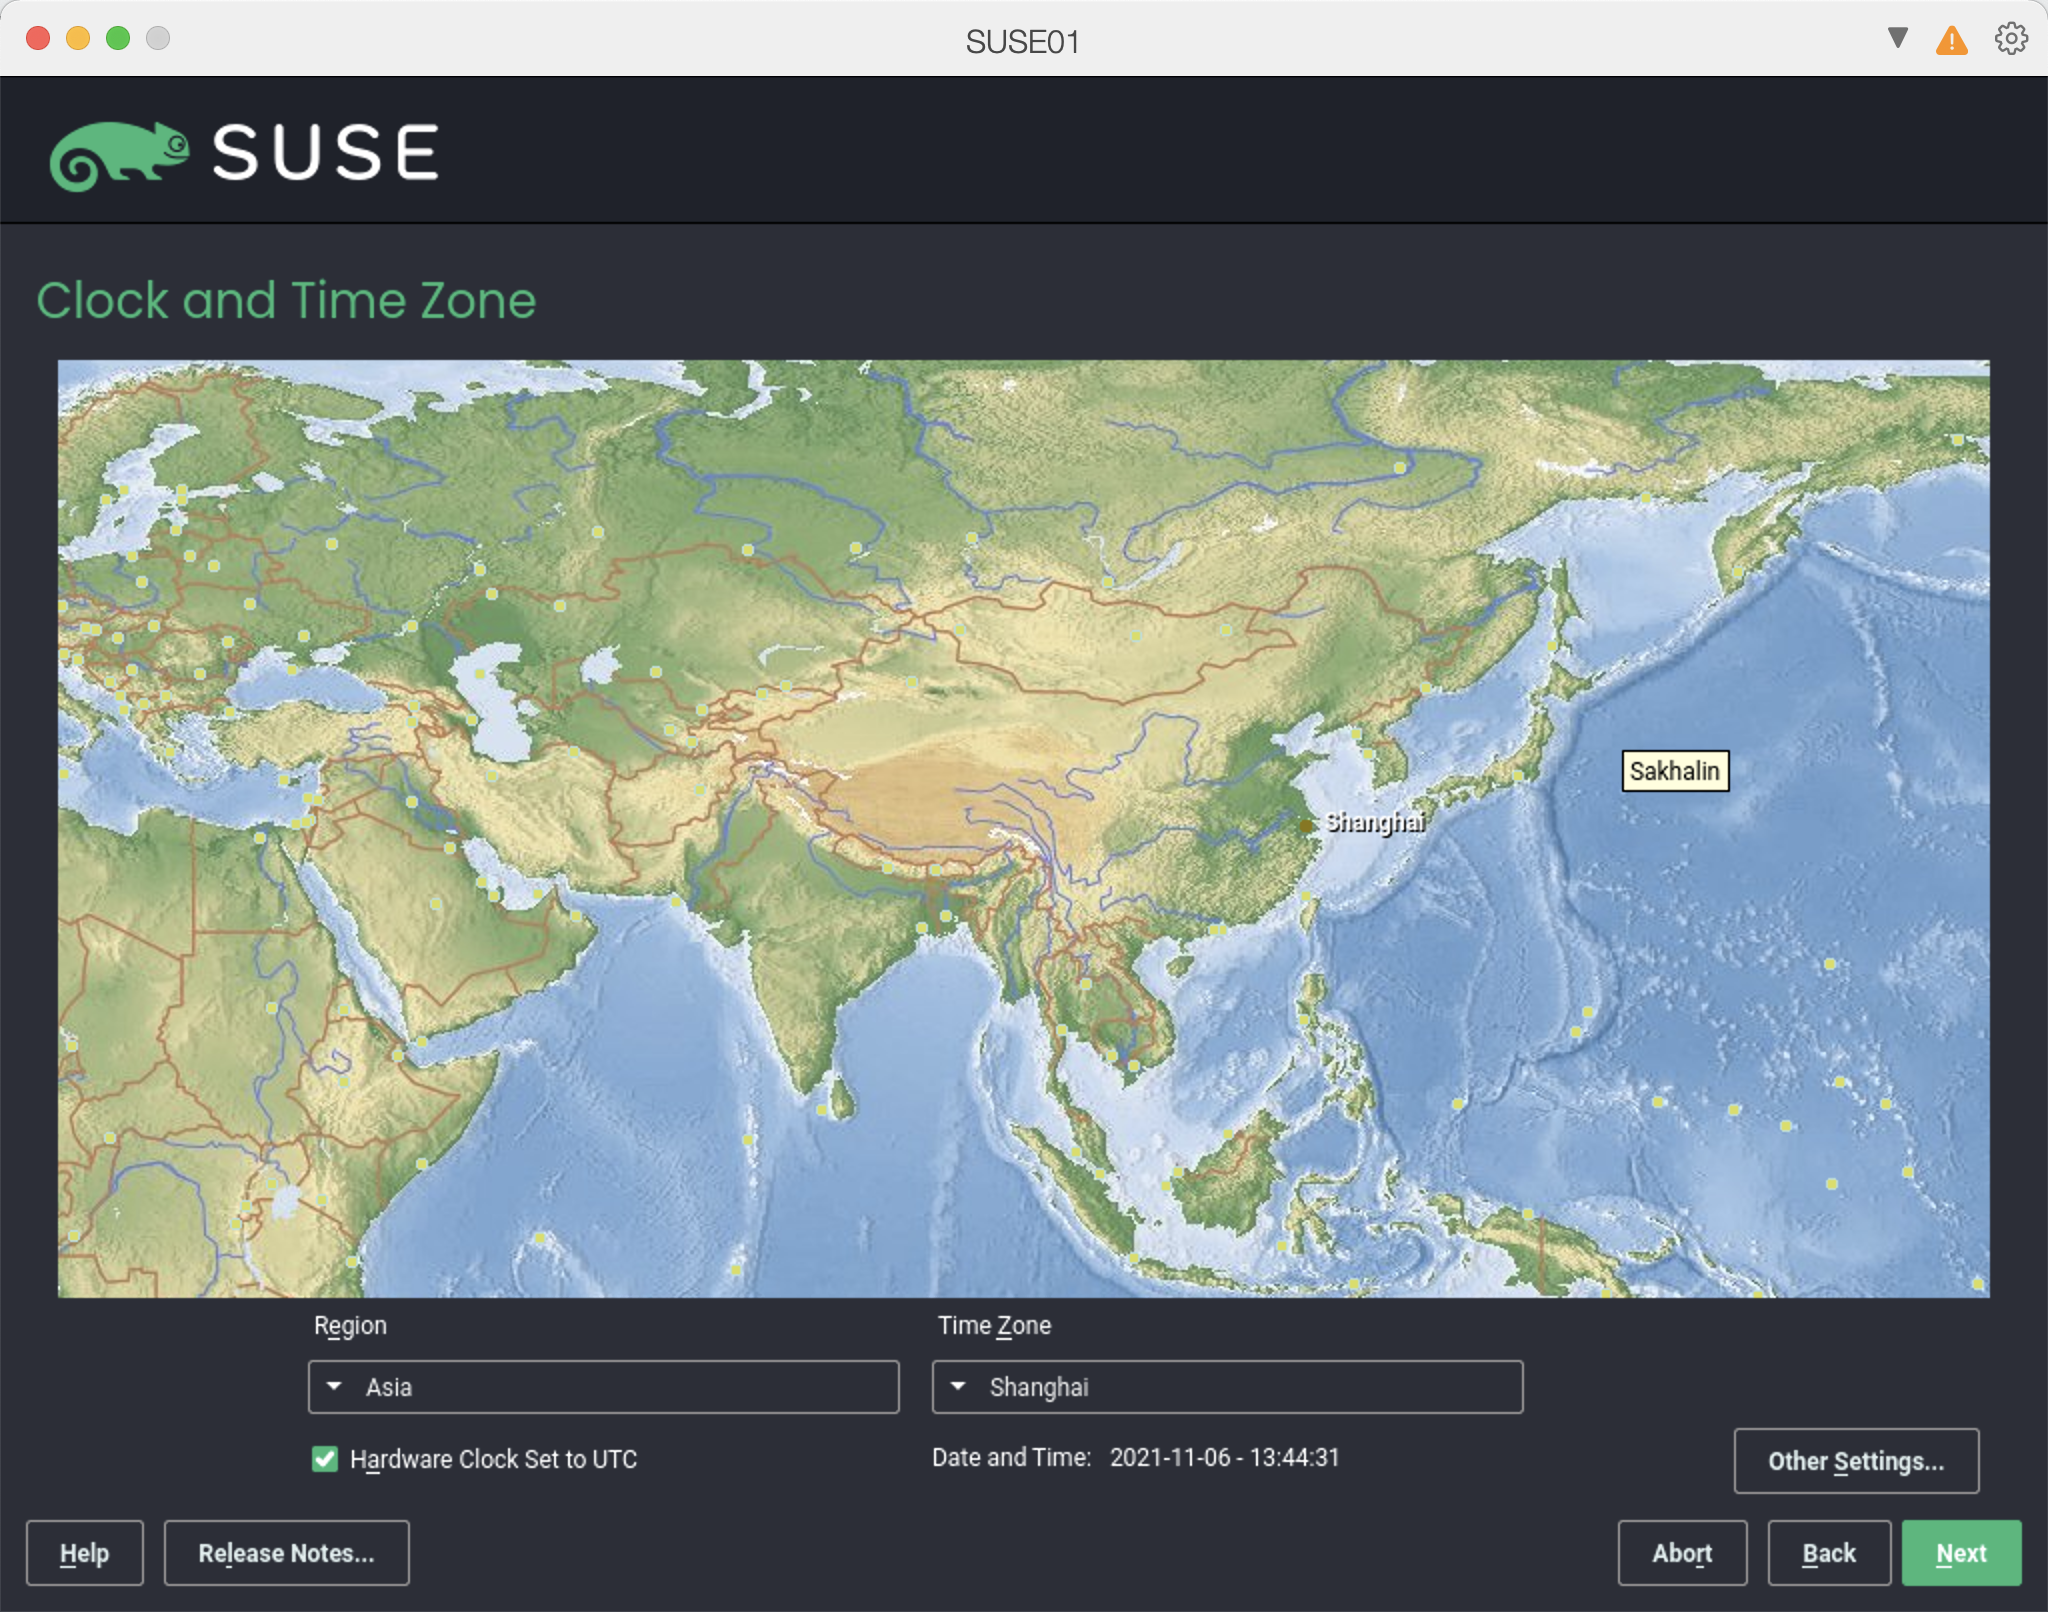Click the Help button
This screenshot has height=1612, width=2048.
coord(84,1553)
